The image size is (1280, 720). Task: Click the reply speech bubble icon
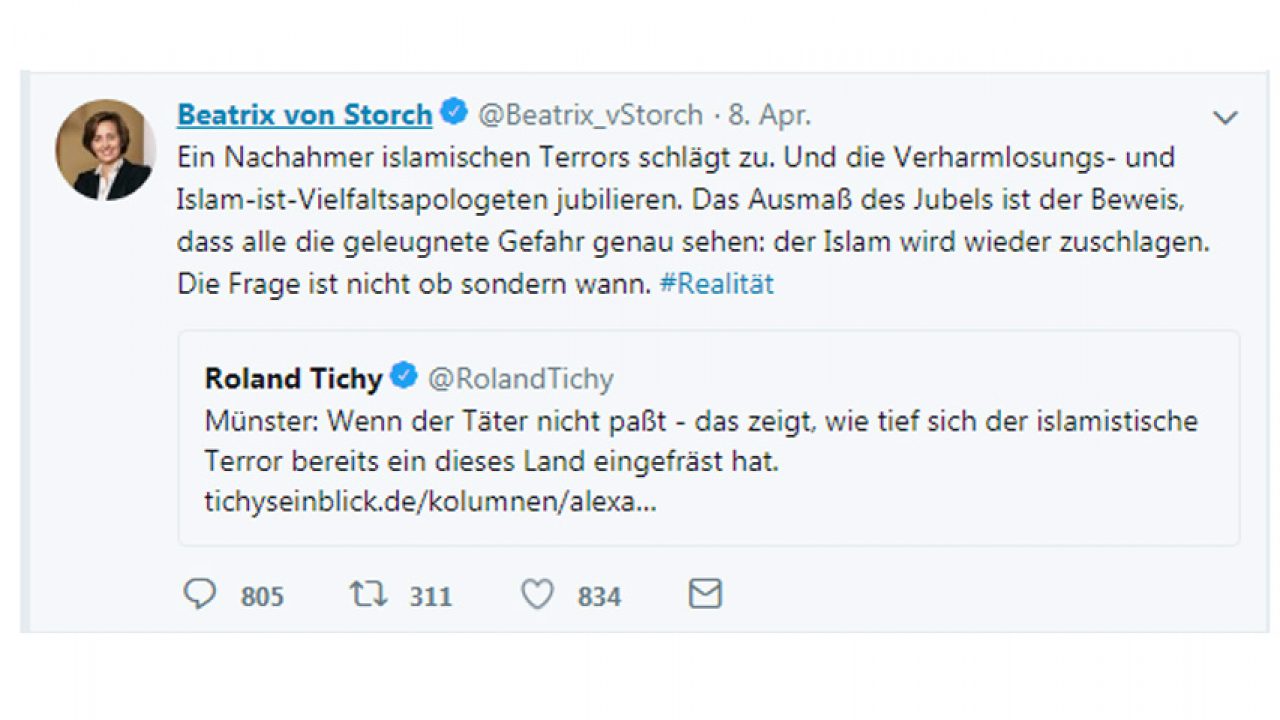(200, 595)
